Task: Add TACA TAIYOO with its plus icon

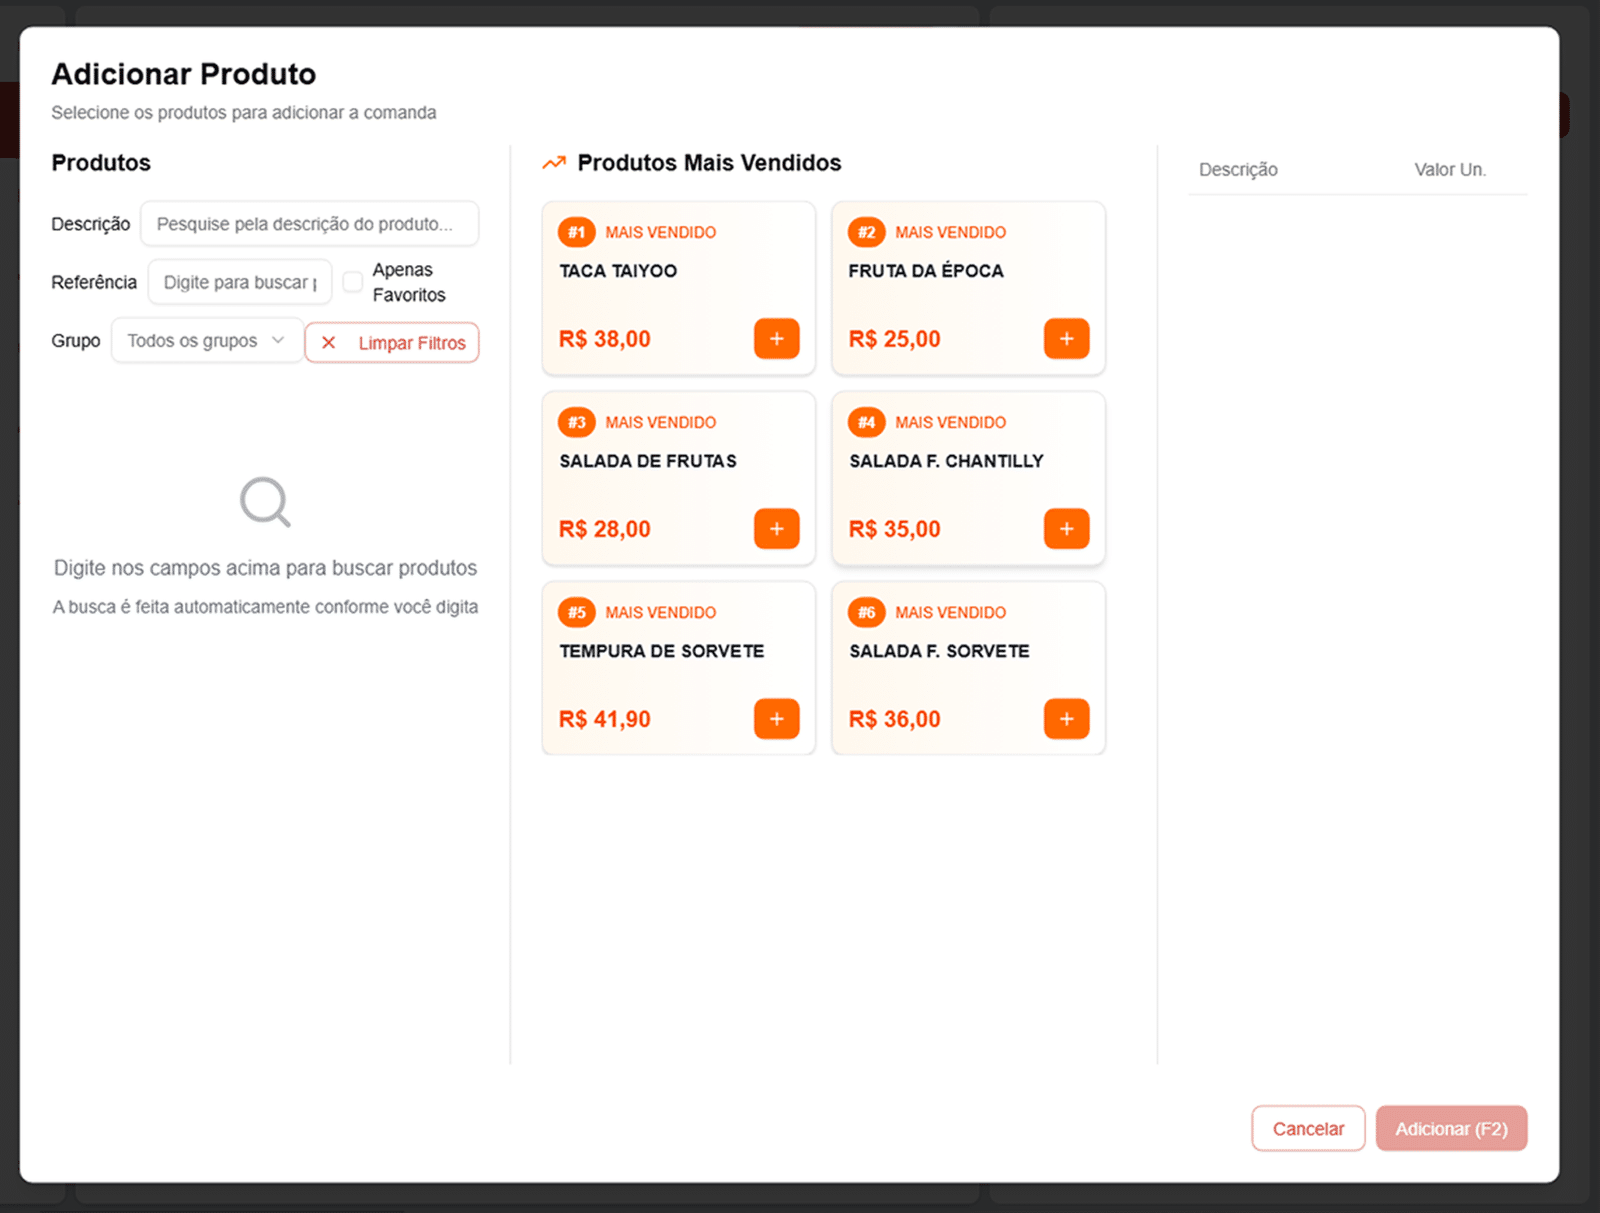Action: (776, 339)
